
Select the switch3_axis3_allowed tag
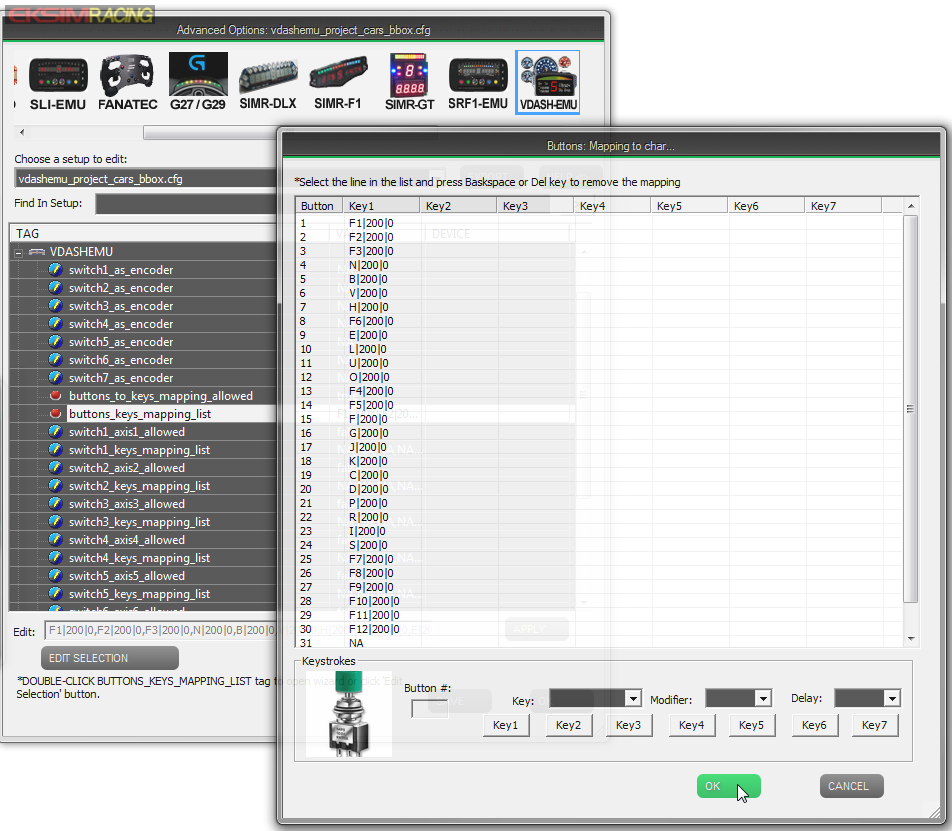(126, 504)
